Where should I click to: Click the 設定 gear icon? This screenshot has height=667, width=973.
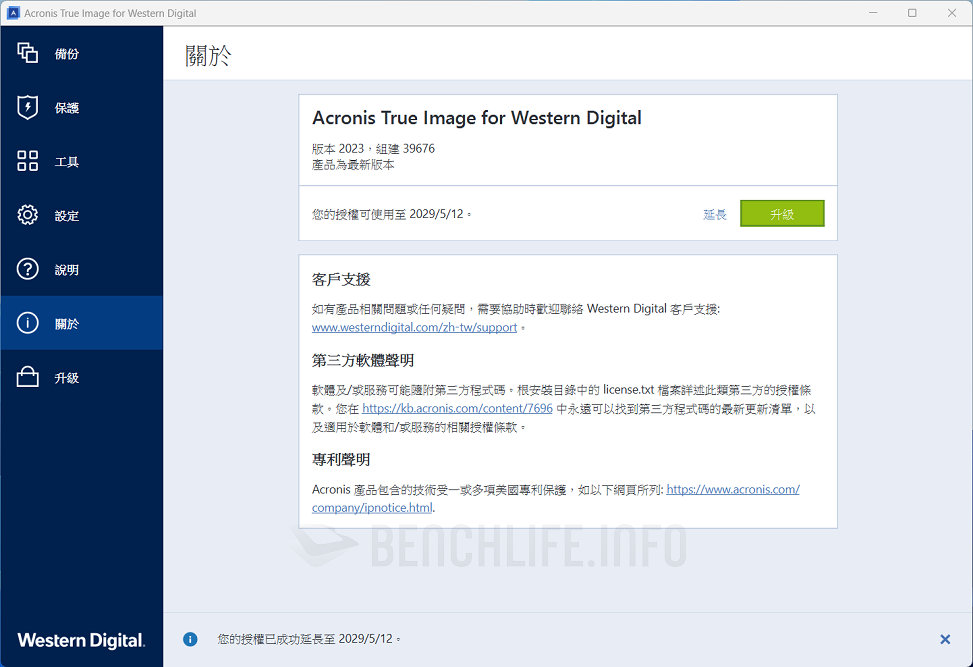[x=27, y=215]
